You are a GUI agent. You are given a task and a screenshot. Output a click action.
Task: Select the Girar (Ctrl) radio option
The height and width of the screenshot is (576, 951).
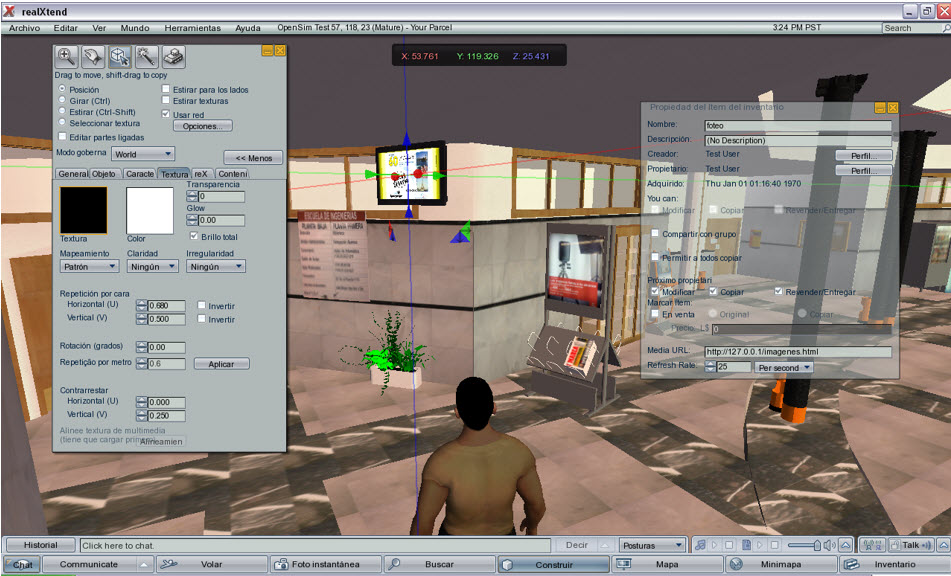[x=62, y=100]
